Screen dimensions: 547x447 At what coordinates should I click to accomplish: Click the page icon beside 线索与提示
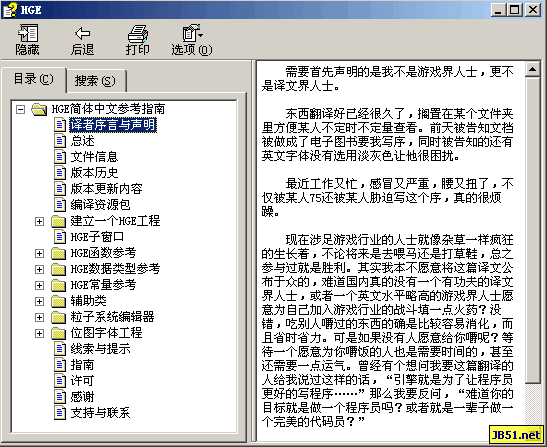[60, 349]
